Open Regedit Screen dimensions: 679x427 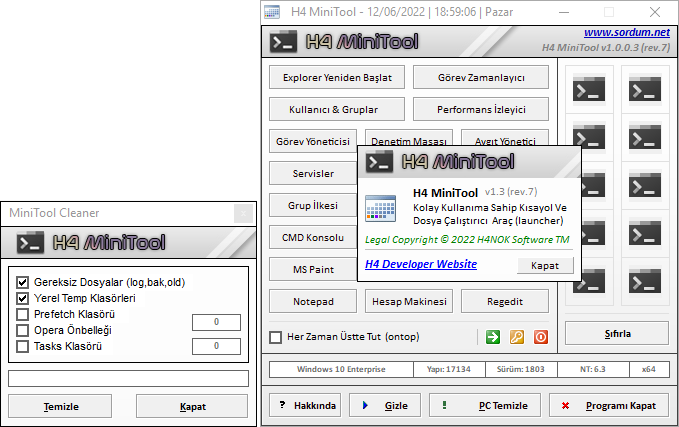pos(505,301)
